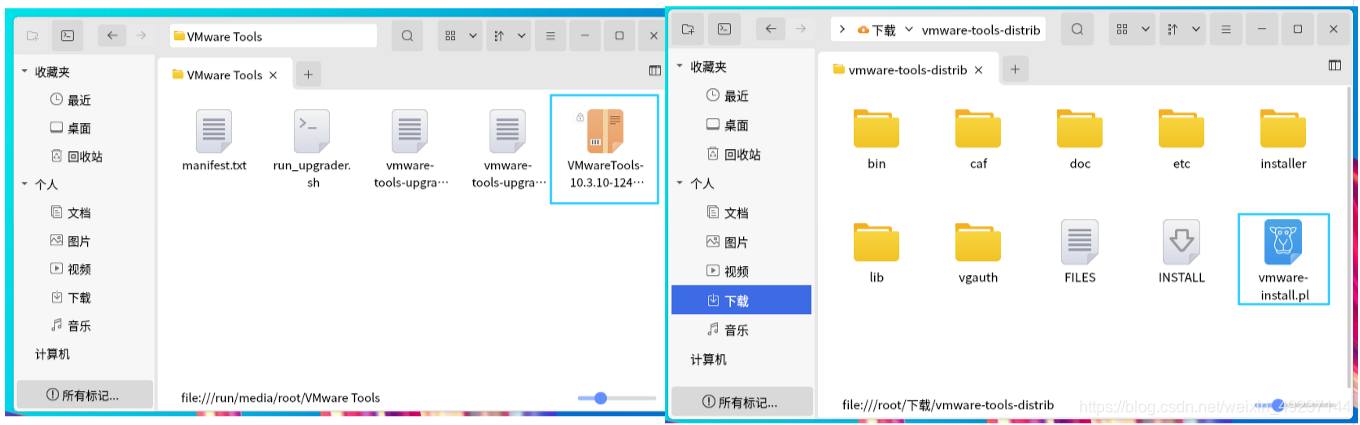Click 下载 breadcrumb in right window
1360x425 pixels.
[x=876, y=30]
